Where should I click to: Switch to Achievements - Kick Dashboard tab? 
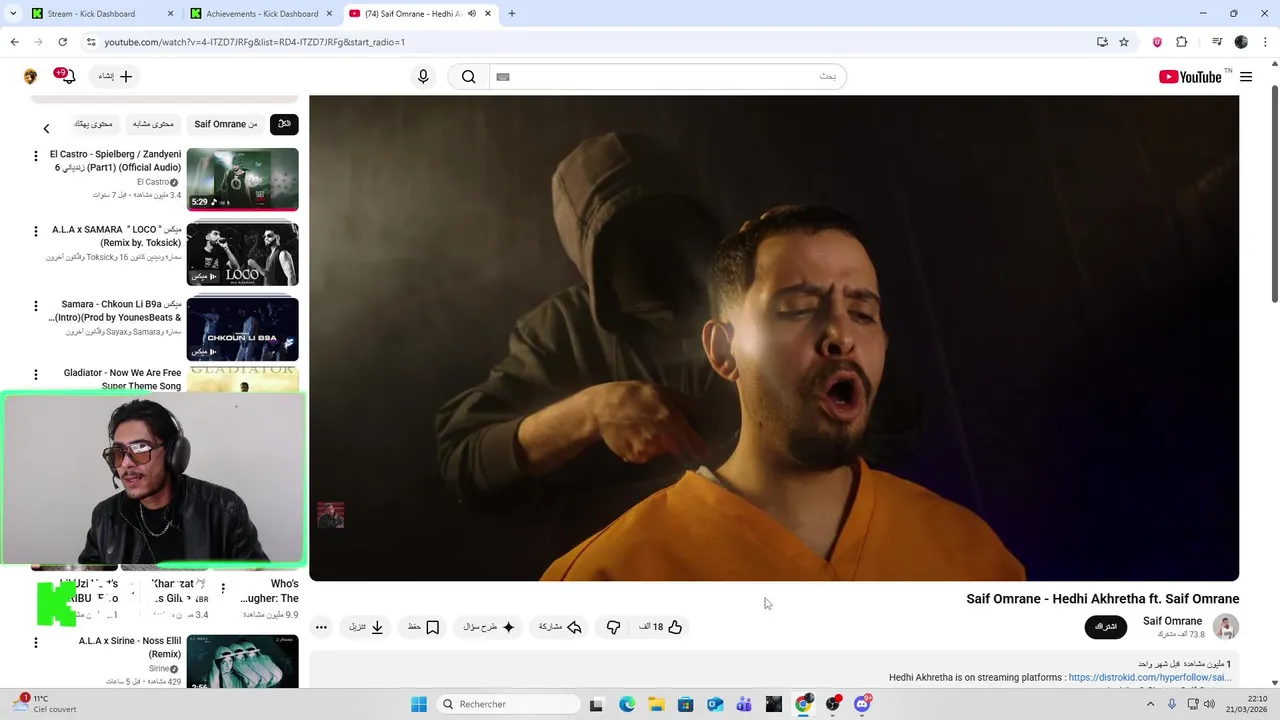tap(262, 14)
